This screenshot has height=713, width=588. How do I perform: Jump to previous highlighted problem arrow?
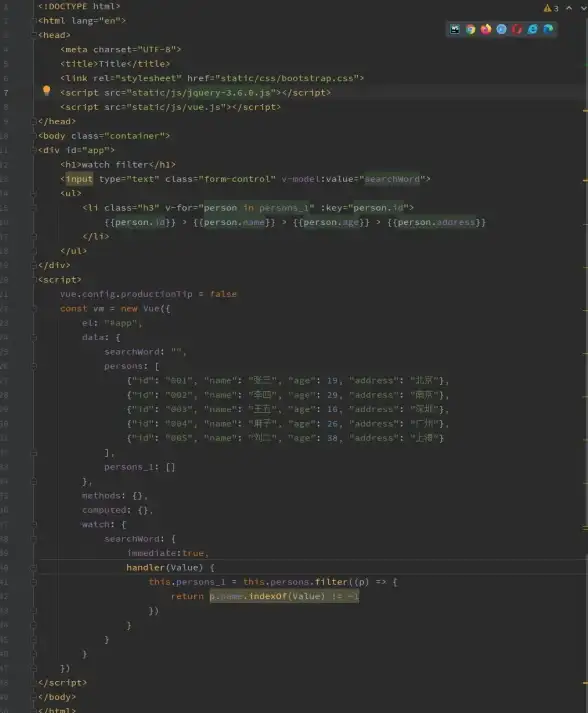pos(569,8)
